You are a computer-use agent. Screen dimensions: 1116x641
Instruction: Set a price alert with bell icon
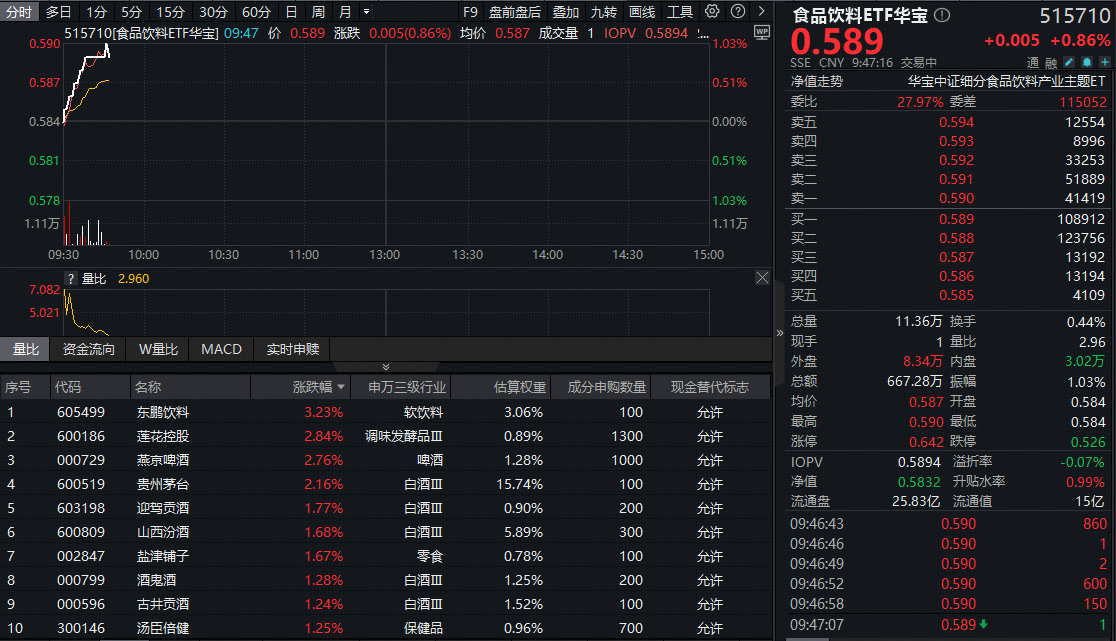coord(1087,62)
